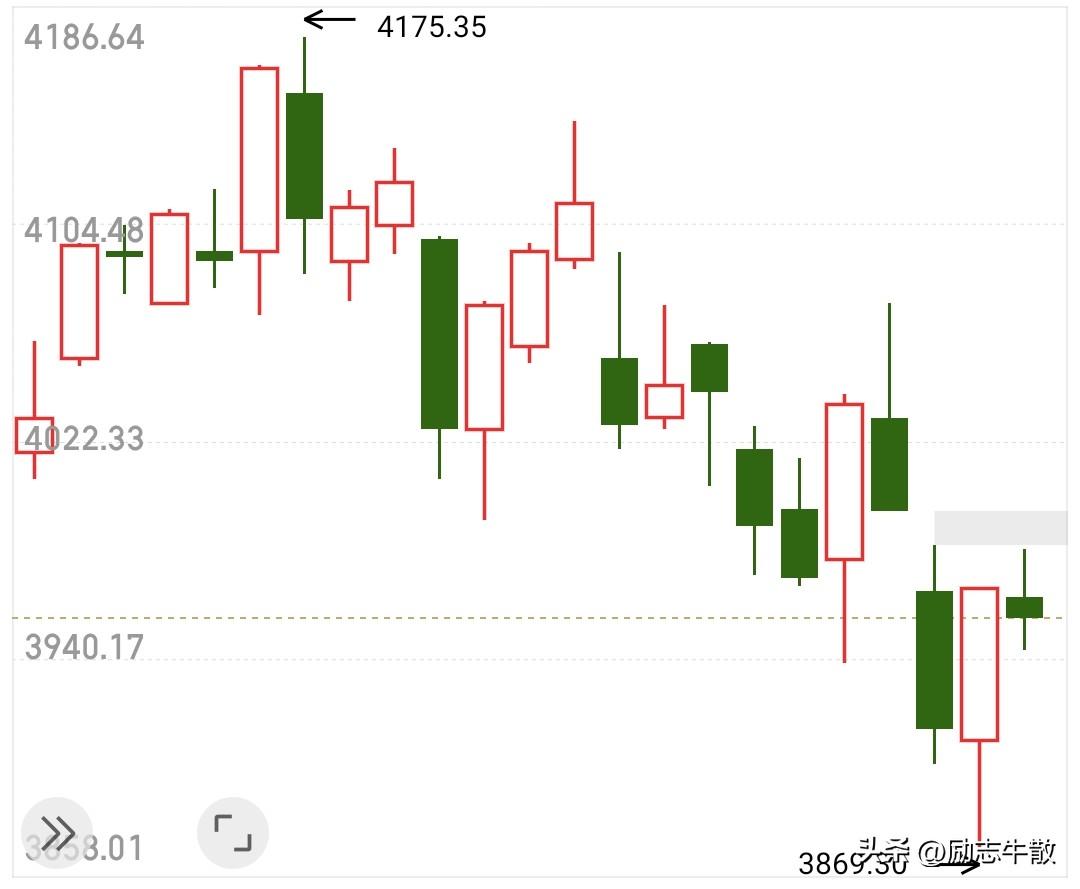This screenshot has width=1080, height=889.
Task: Click the dashed current-price horizontal line
Action: pyautogui.click(x=540, y=618)
